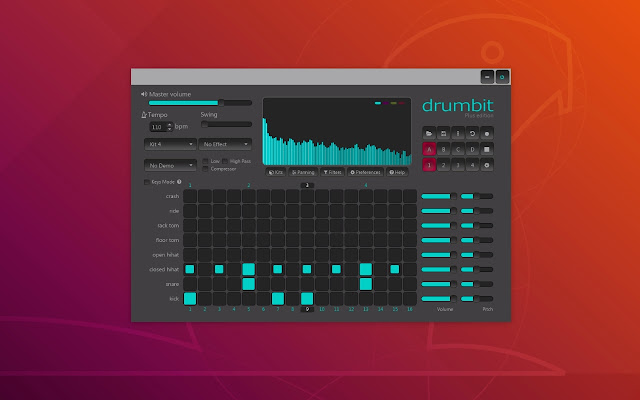Screen dimensions: 640x400
Task: Adjust the ride pitch slider
Action: click(x=477, y=211)
